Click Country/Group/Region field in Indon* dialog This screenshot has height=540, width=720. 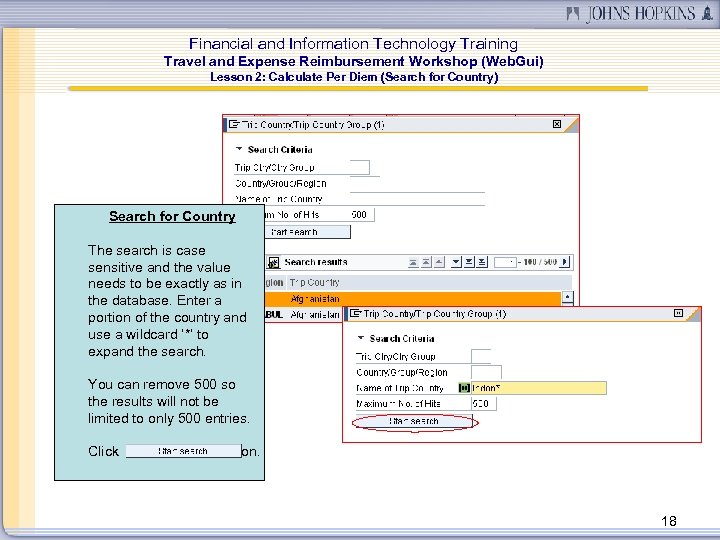[486, 372]
